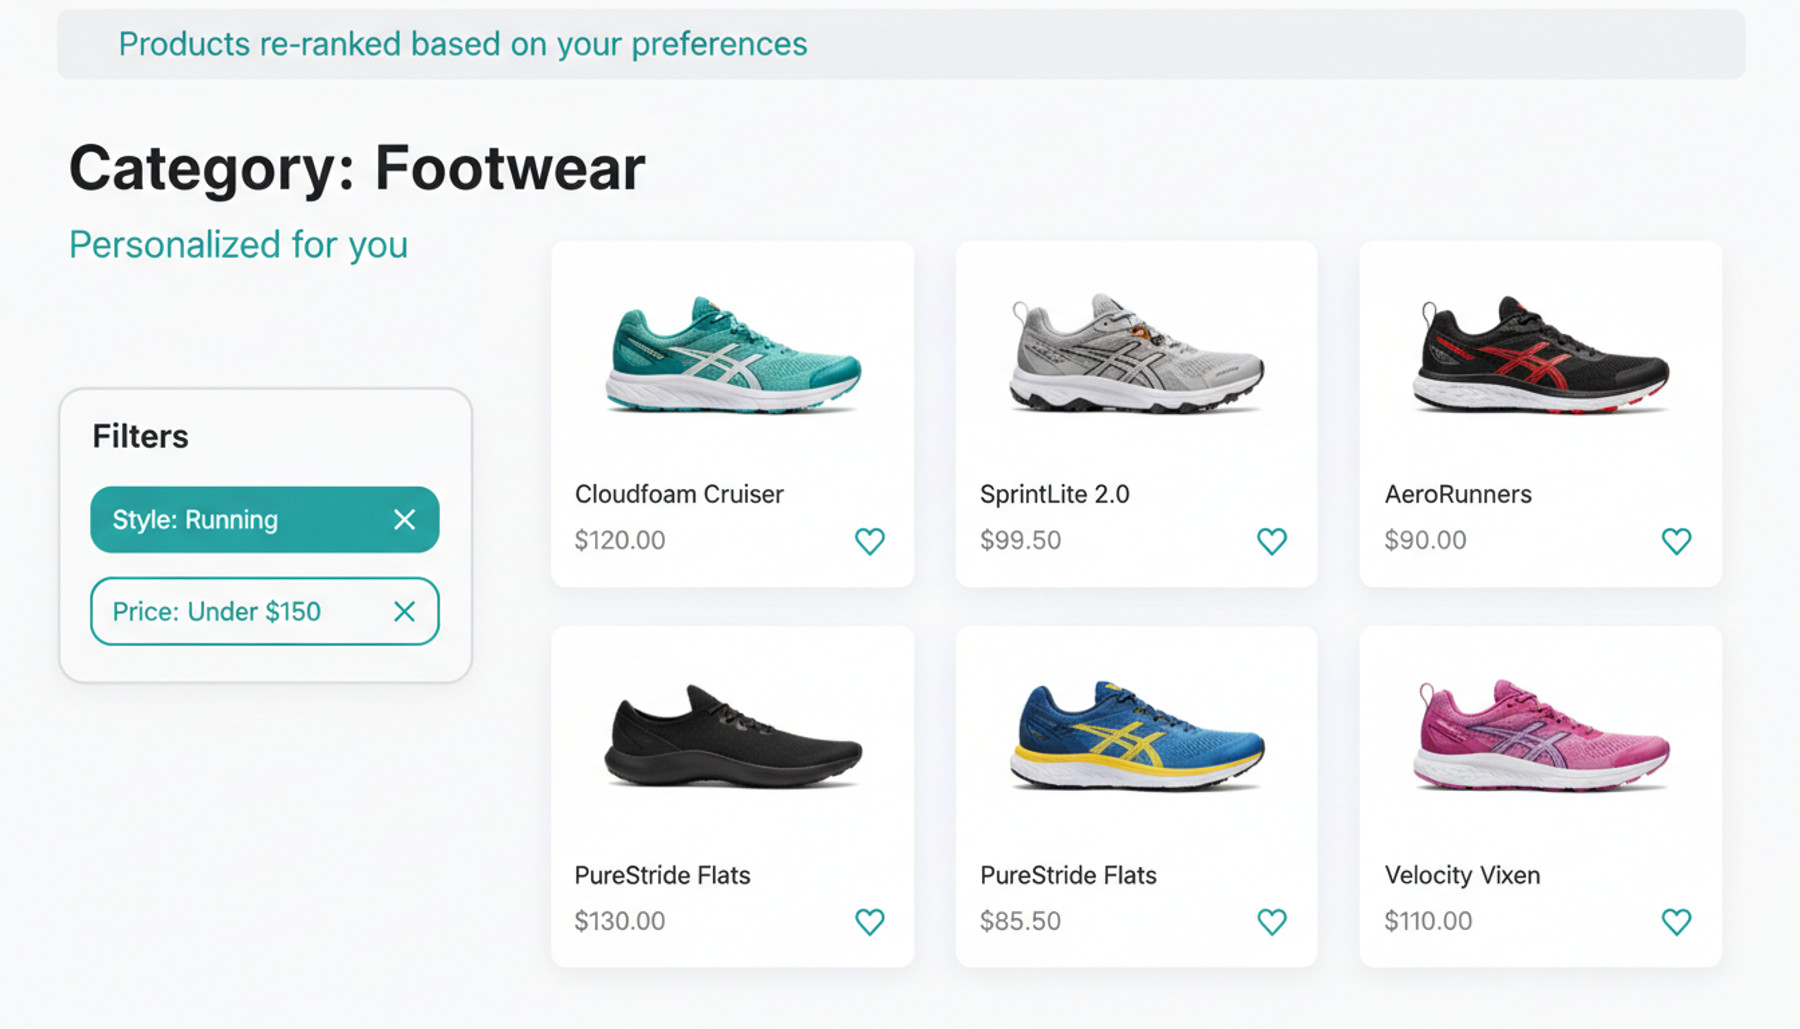Image resolution: width=1800 pixels, height=1029 pixels.
Task: Open the all-black PureStride Flats shoe image
Action: [733, 738]
